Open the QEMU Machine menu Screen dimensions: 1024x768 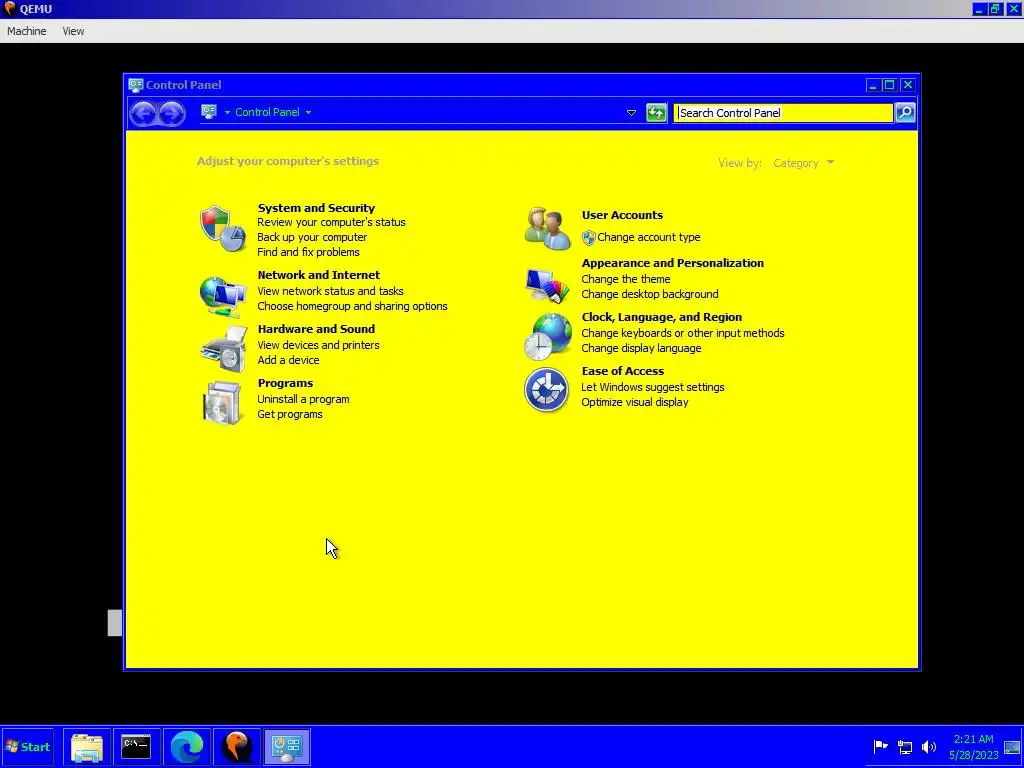click(27, 31)
